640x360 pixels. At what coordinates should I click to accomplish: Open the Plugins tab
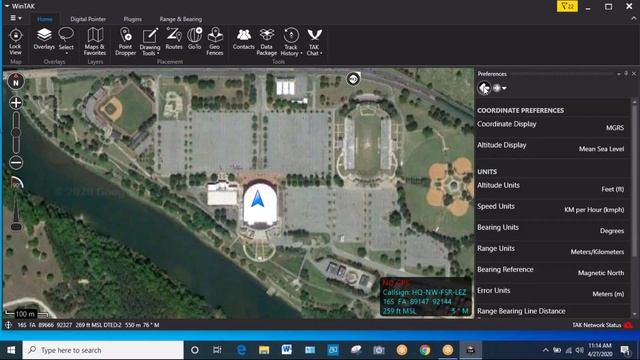133,19
